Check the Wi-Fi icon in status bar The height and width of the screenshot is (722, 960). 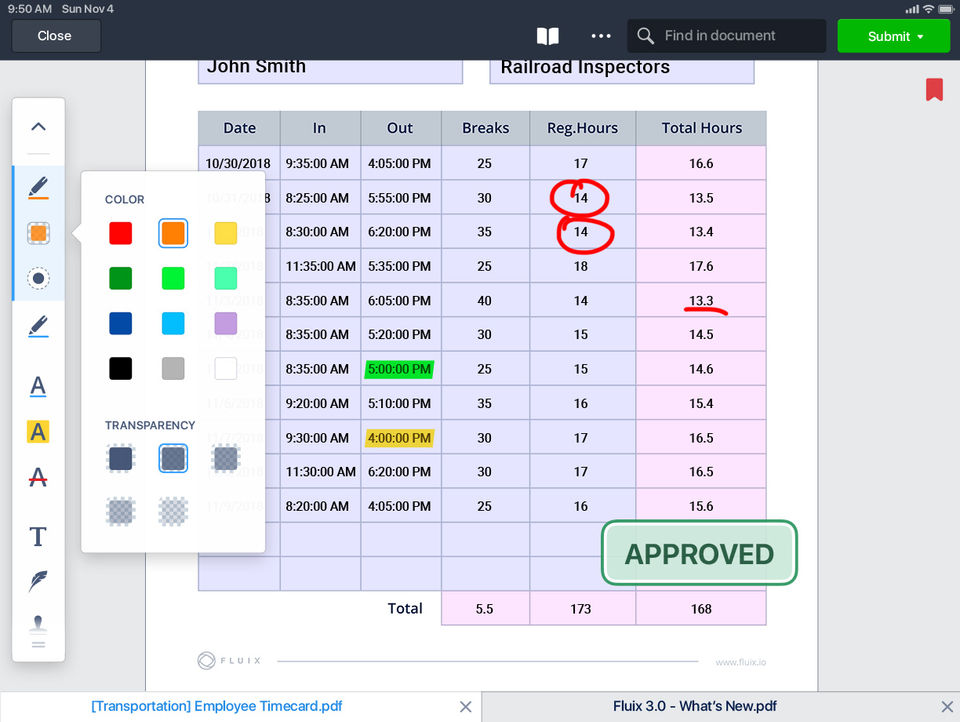(x=929, y=9)
